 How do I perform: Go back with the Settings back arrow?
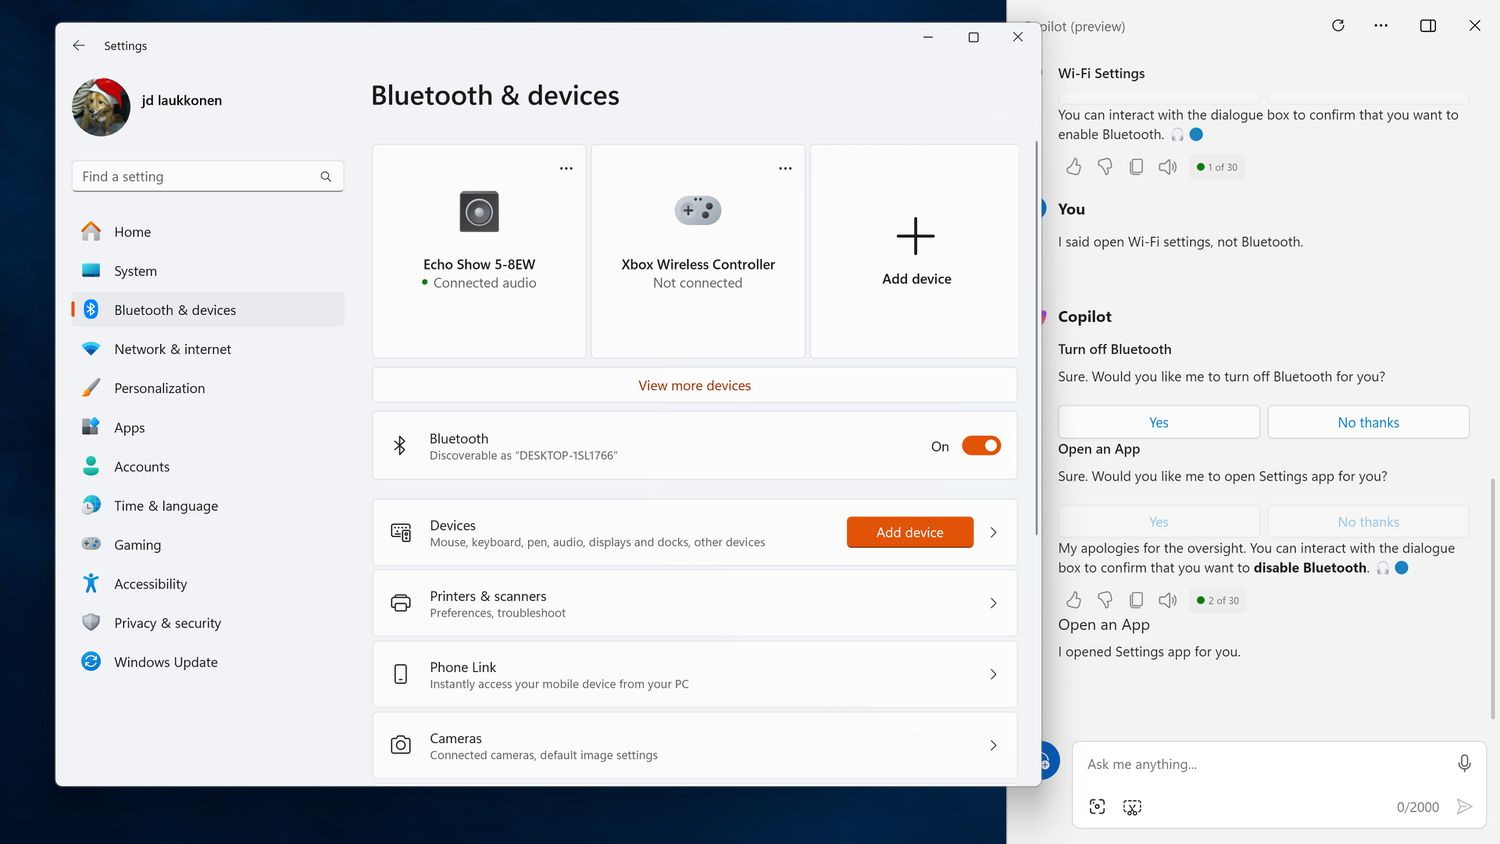pos(79,46)
